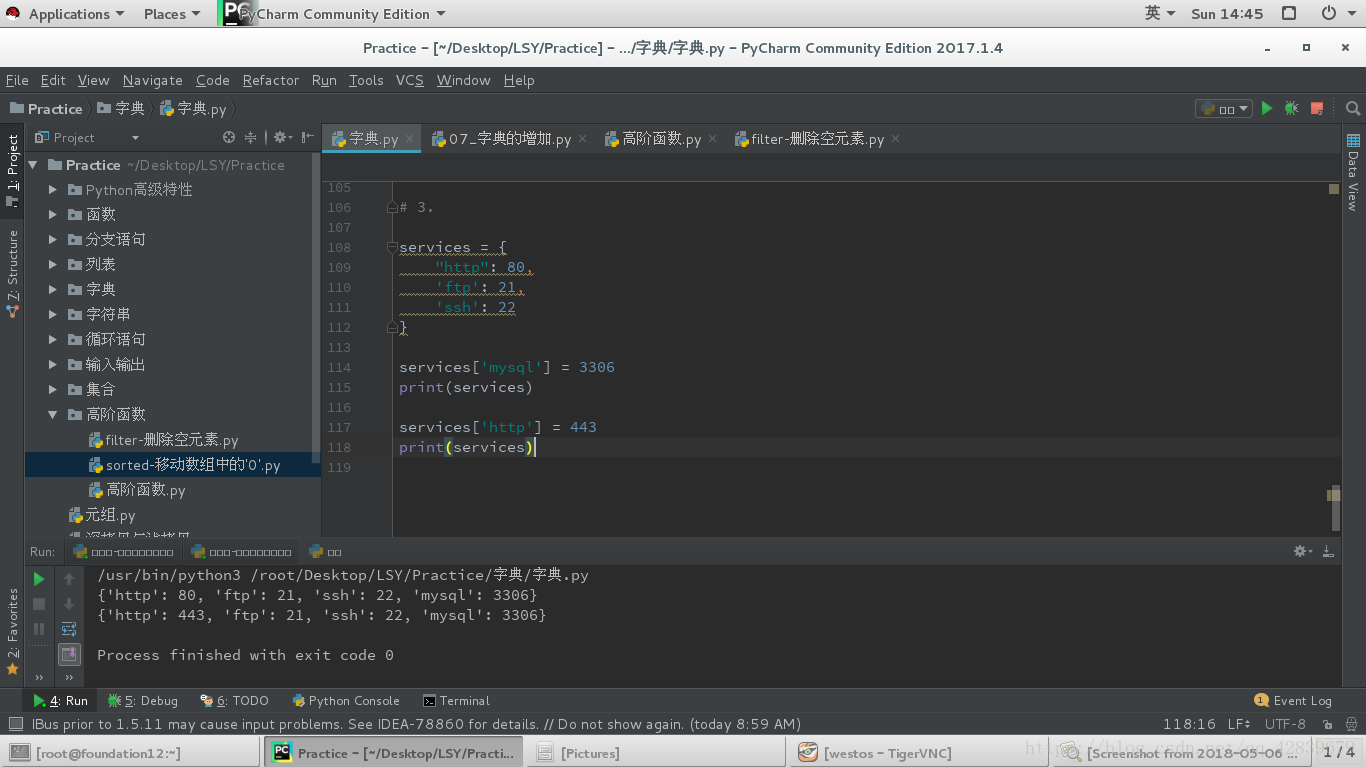Start debugging with the bug icon in main toolbar
This screenshot has width=1366, height=768.
click(1292, 108)
